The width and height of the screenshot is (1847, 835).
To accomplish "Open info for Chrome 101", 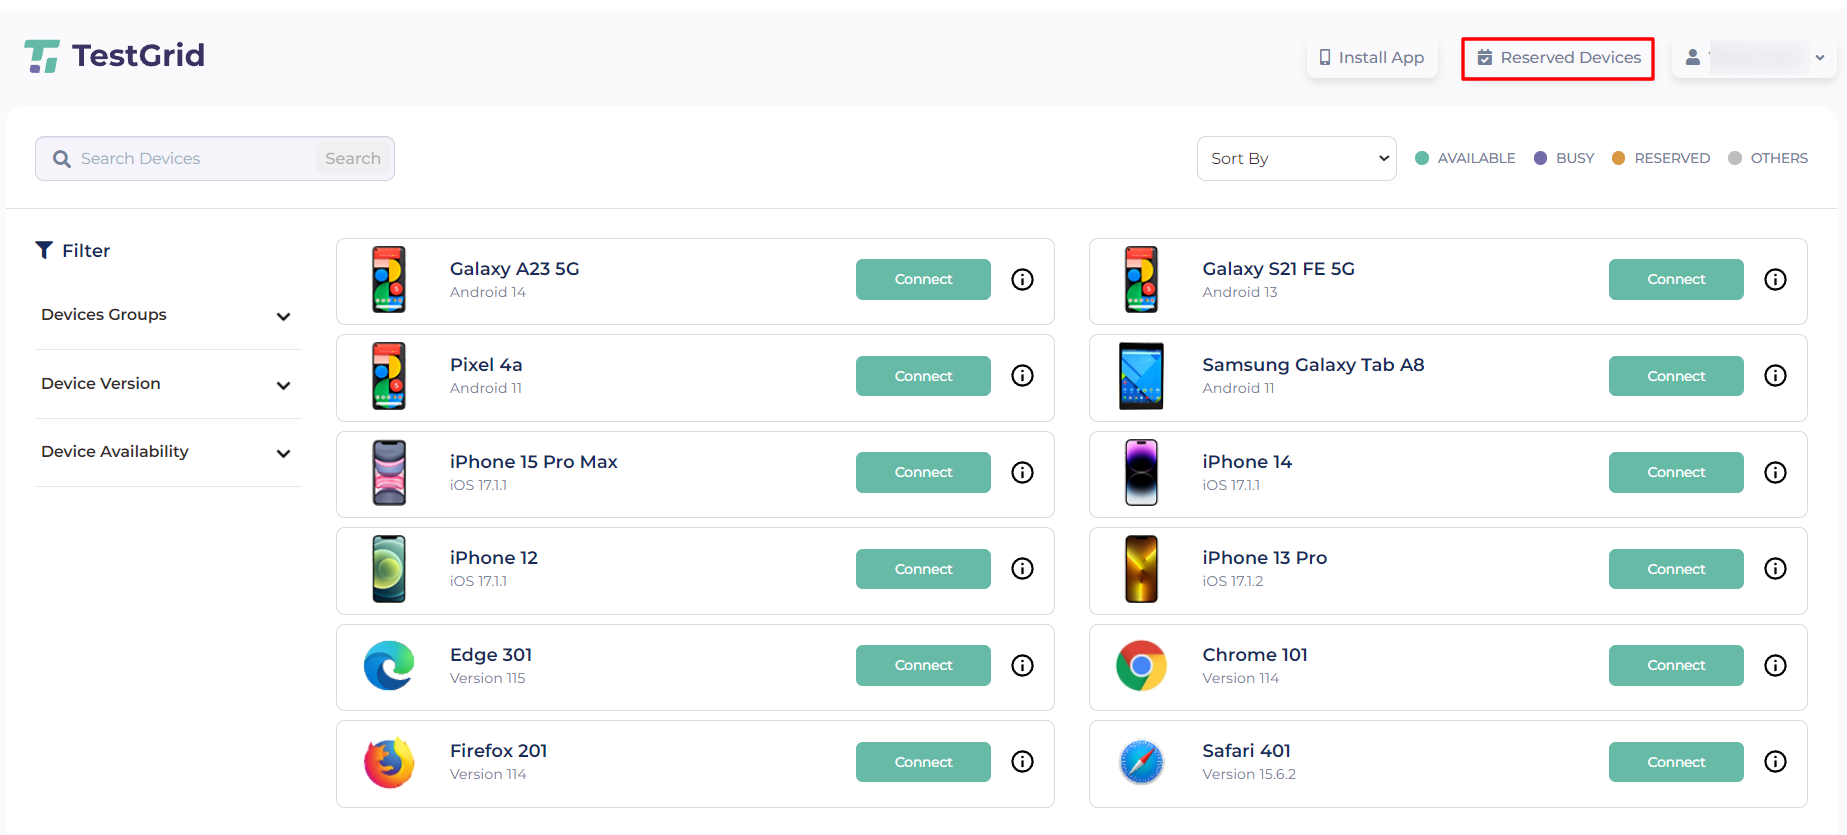I will click(1775, 665).
